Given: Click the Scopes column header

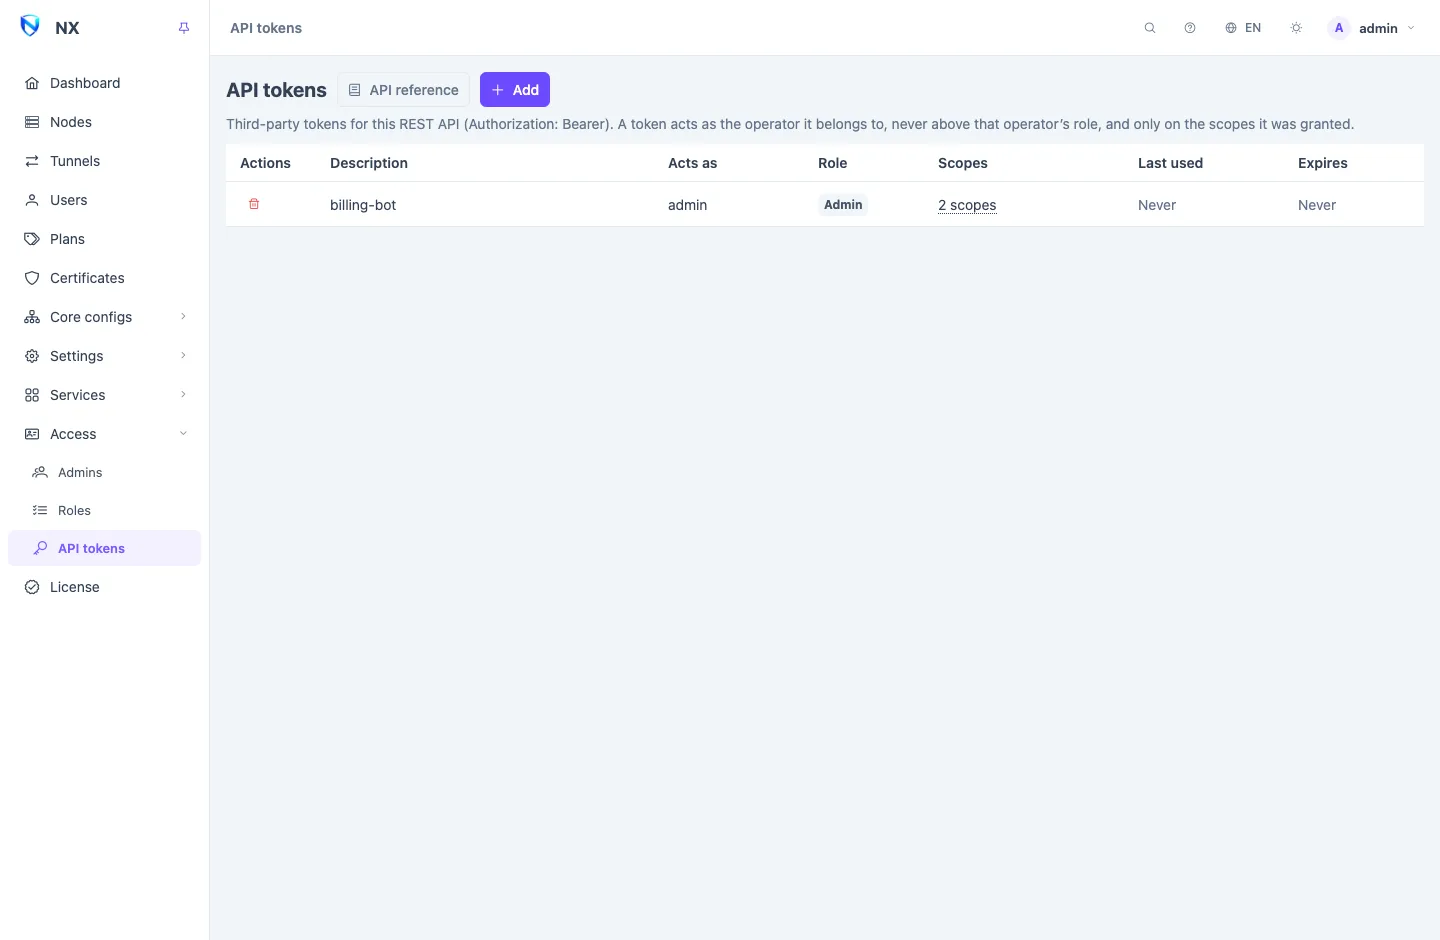Looking at the screenshot, I should point(963,163).
